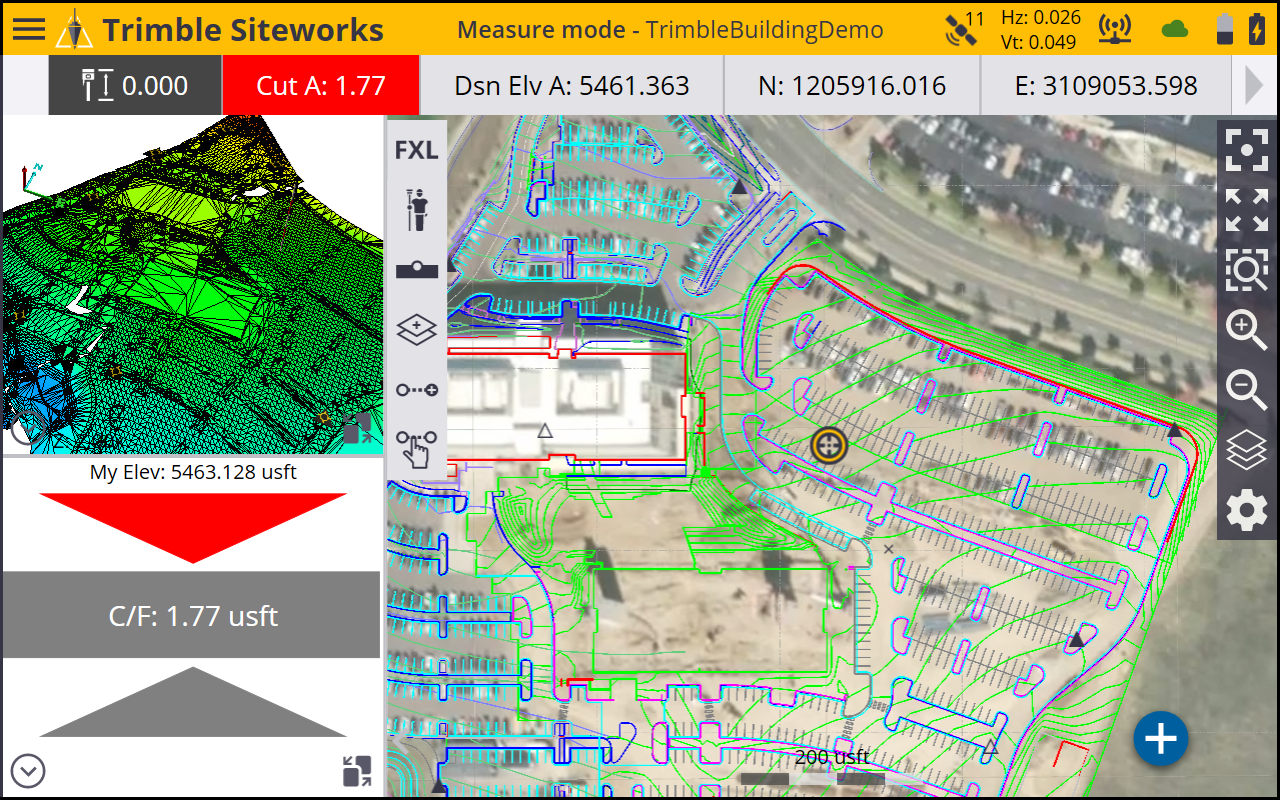Viewport: 1280px width, 800px height.
Task: Open the GNSS satellite status
Action: (964, 28)
